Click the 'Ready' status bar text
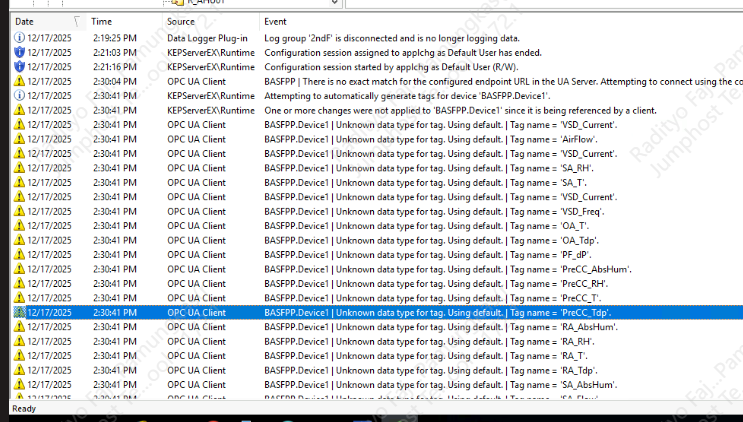Viewport: 743px width, 422px height. click(24, 409)
